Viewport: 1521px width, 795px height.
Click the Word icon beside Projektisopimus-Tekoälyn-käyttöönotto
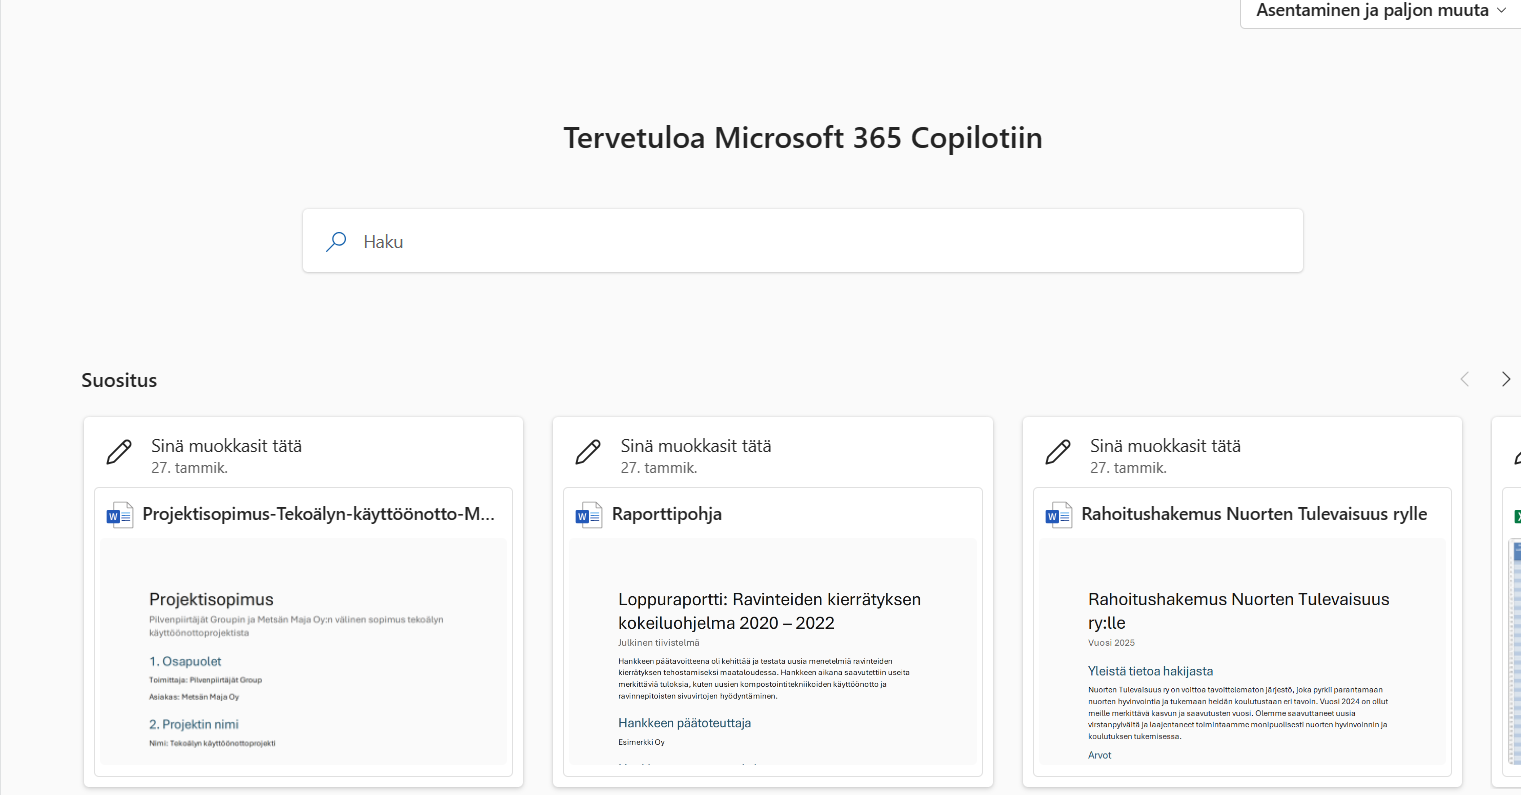119,515
